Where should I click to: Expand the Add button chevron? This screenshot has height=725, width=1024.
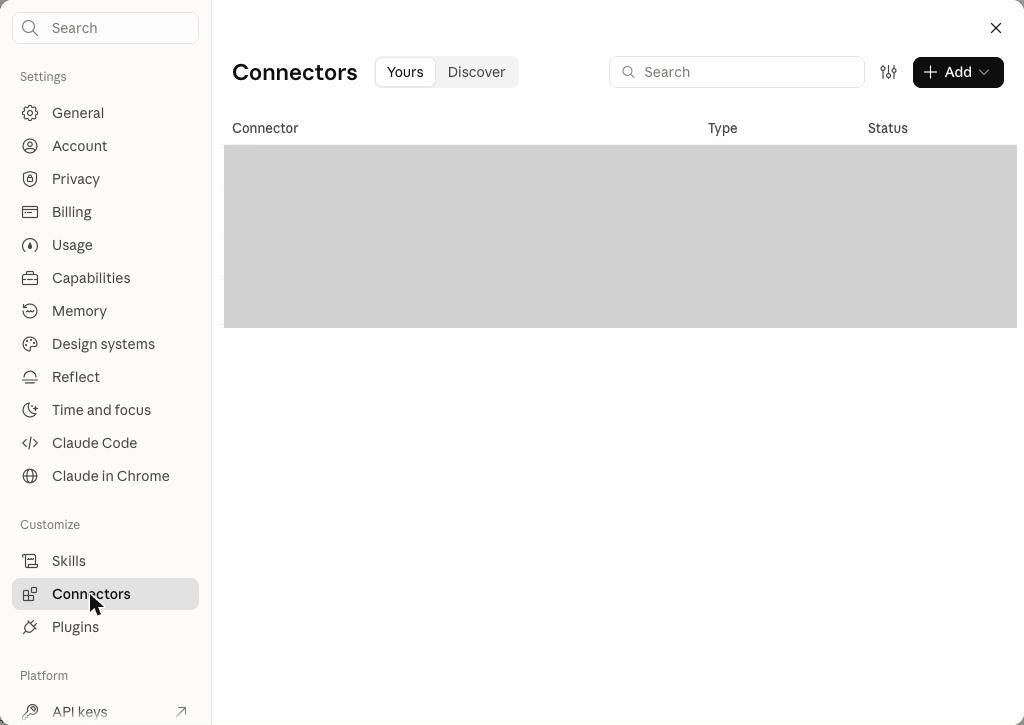[984, 72]
